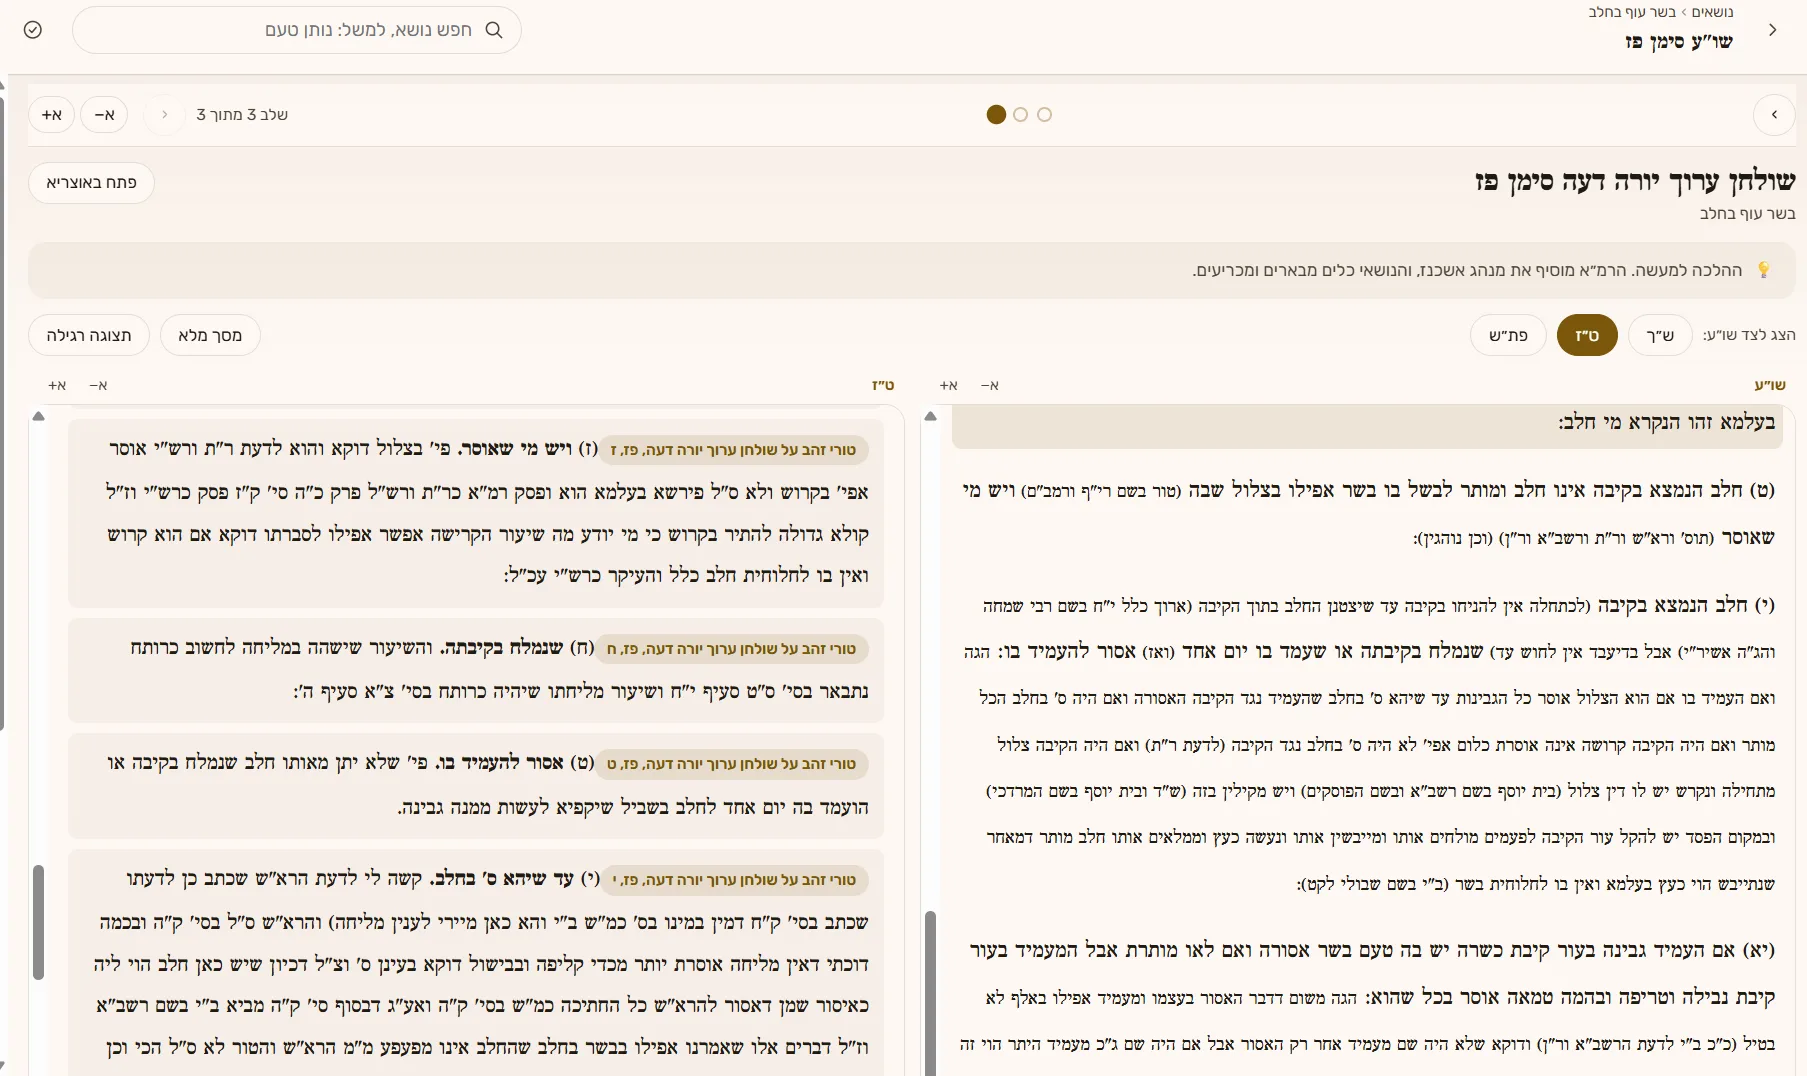Select first step progress dot
The width and height of the screenshot is (1807, 1076).
tap(1045, 115)
